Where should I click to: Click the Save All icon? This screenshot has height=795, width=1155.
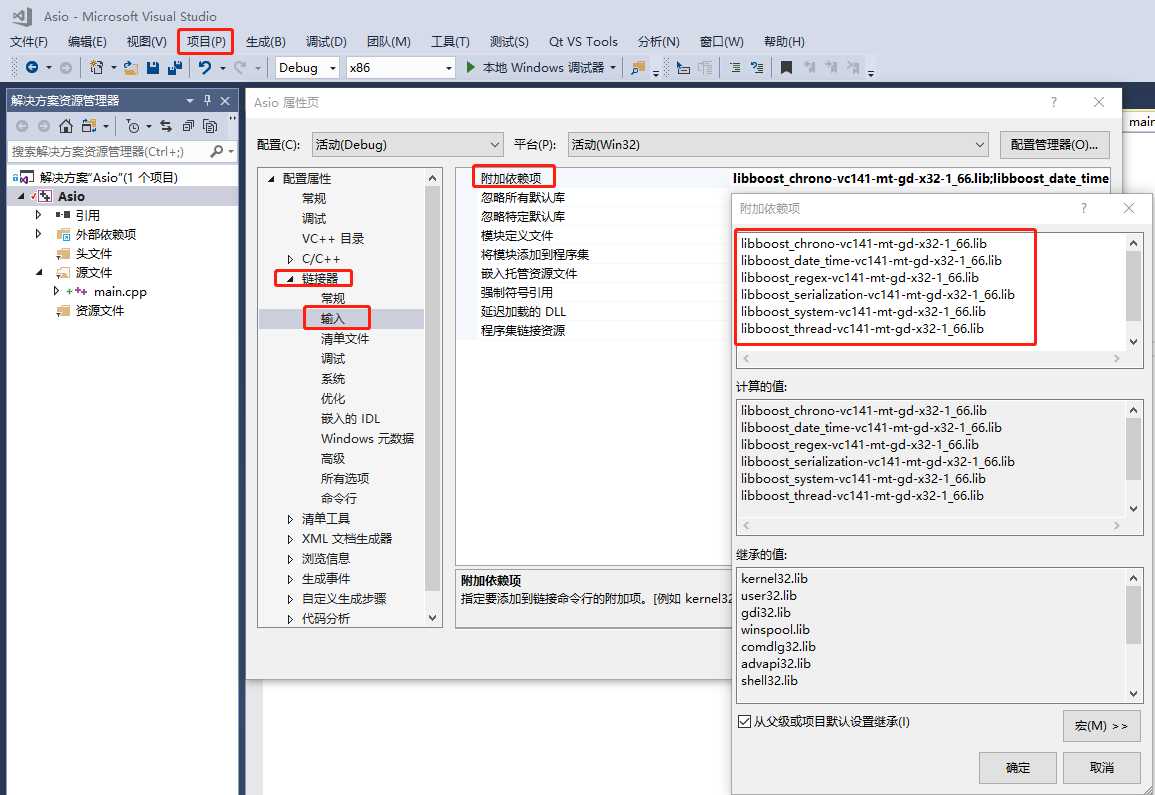tap(175, 68)
